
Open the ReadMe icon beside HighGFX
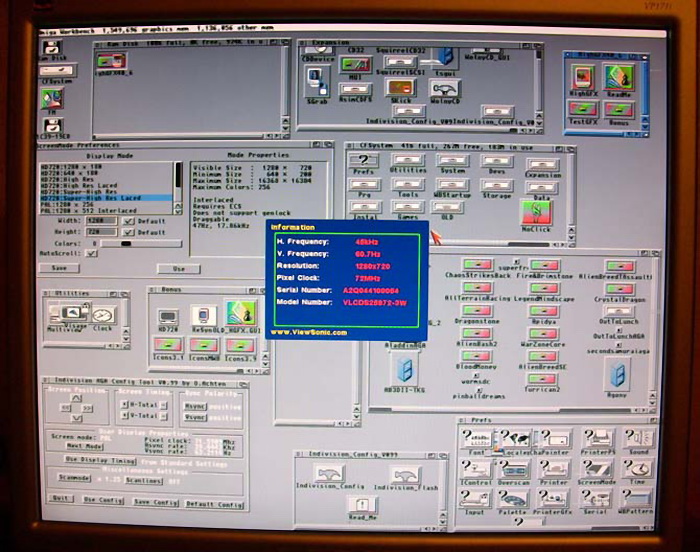619,77
